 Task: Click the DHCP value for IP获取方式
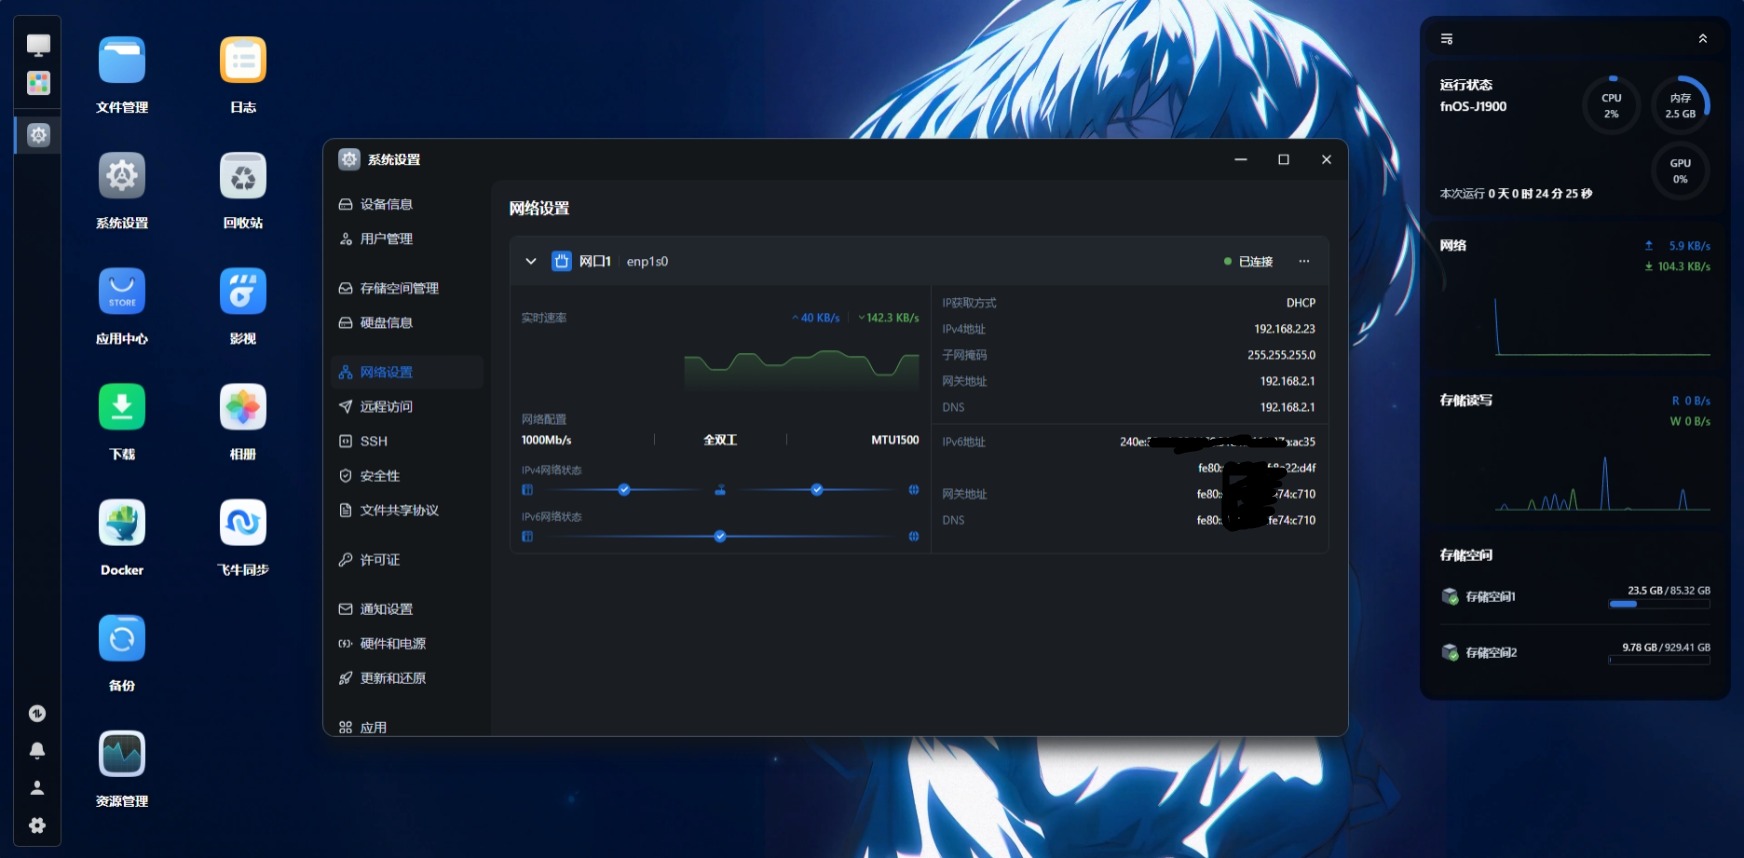point(1301,303)
